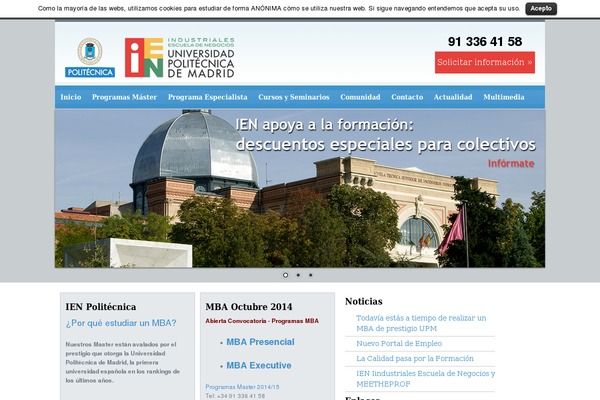This screenshot has height=400, width=600.
Task: Open news 'Todavía estás a tiempo de realizar un MBA'
Action: [x=421, y=323]
